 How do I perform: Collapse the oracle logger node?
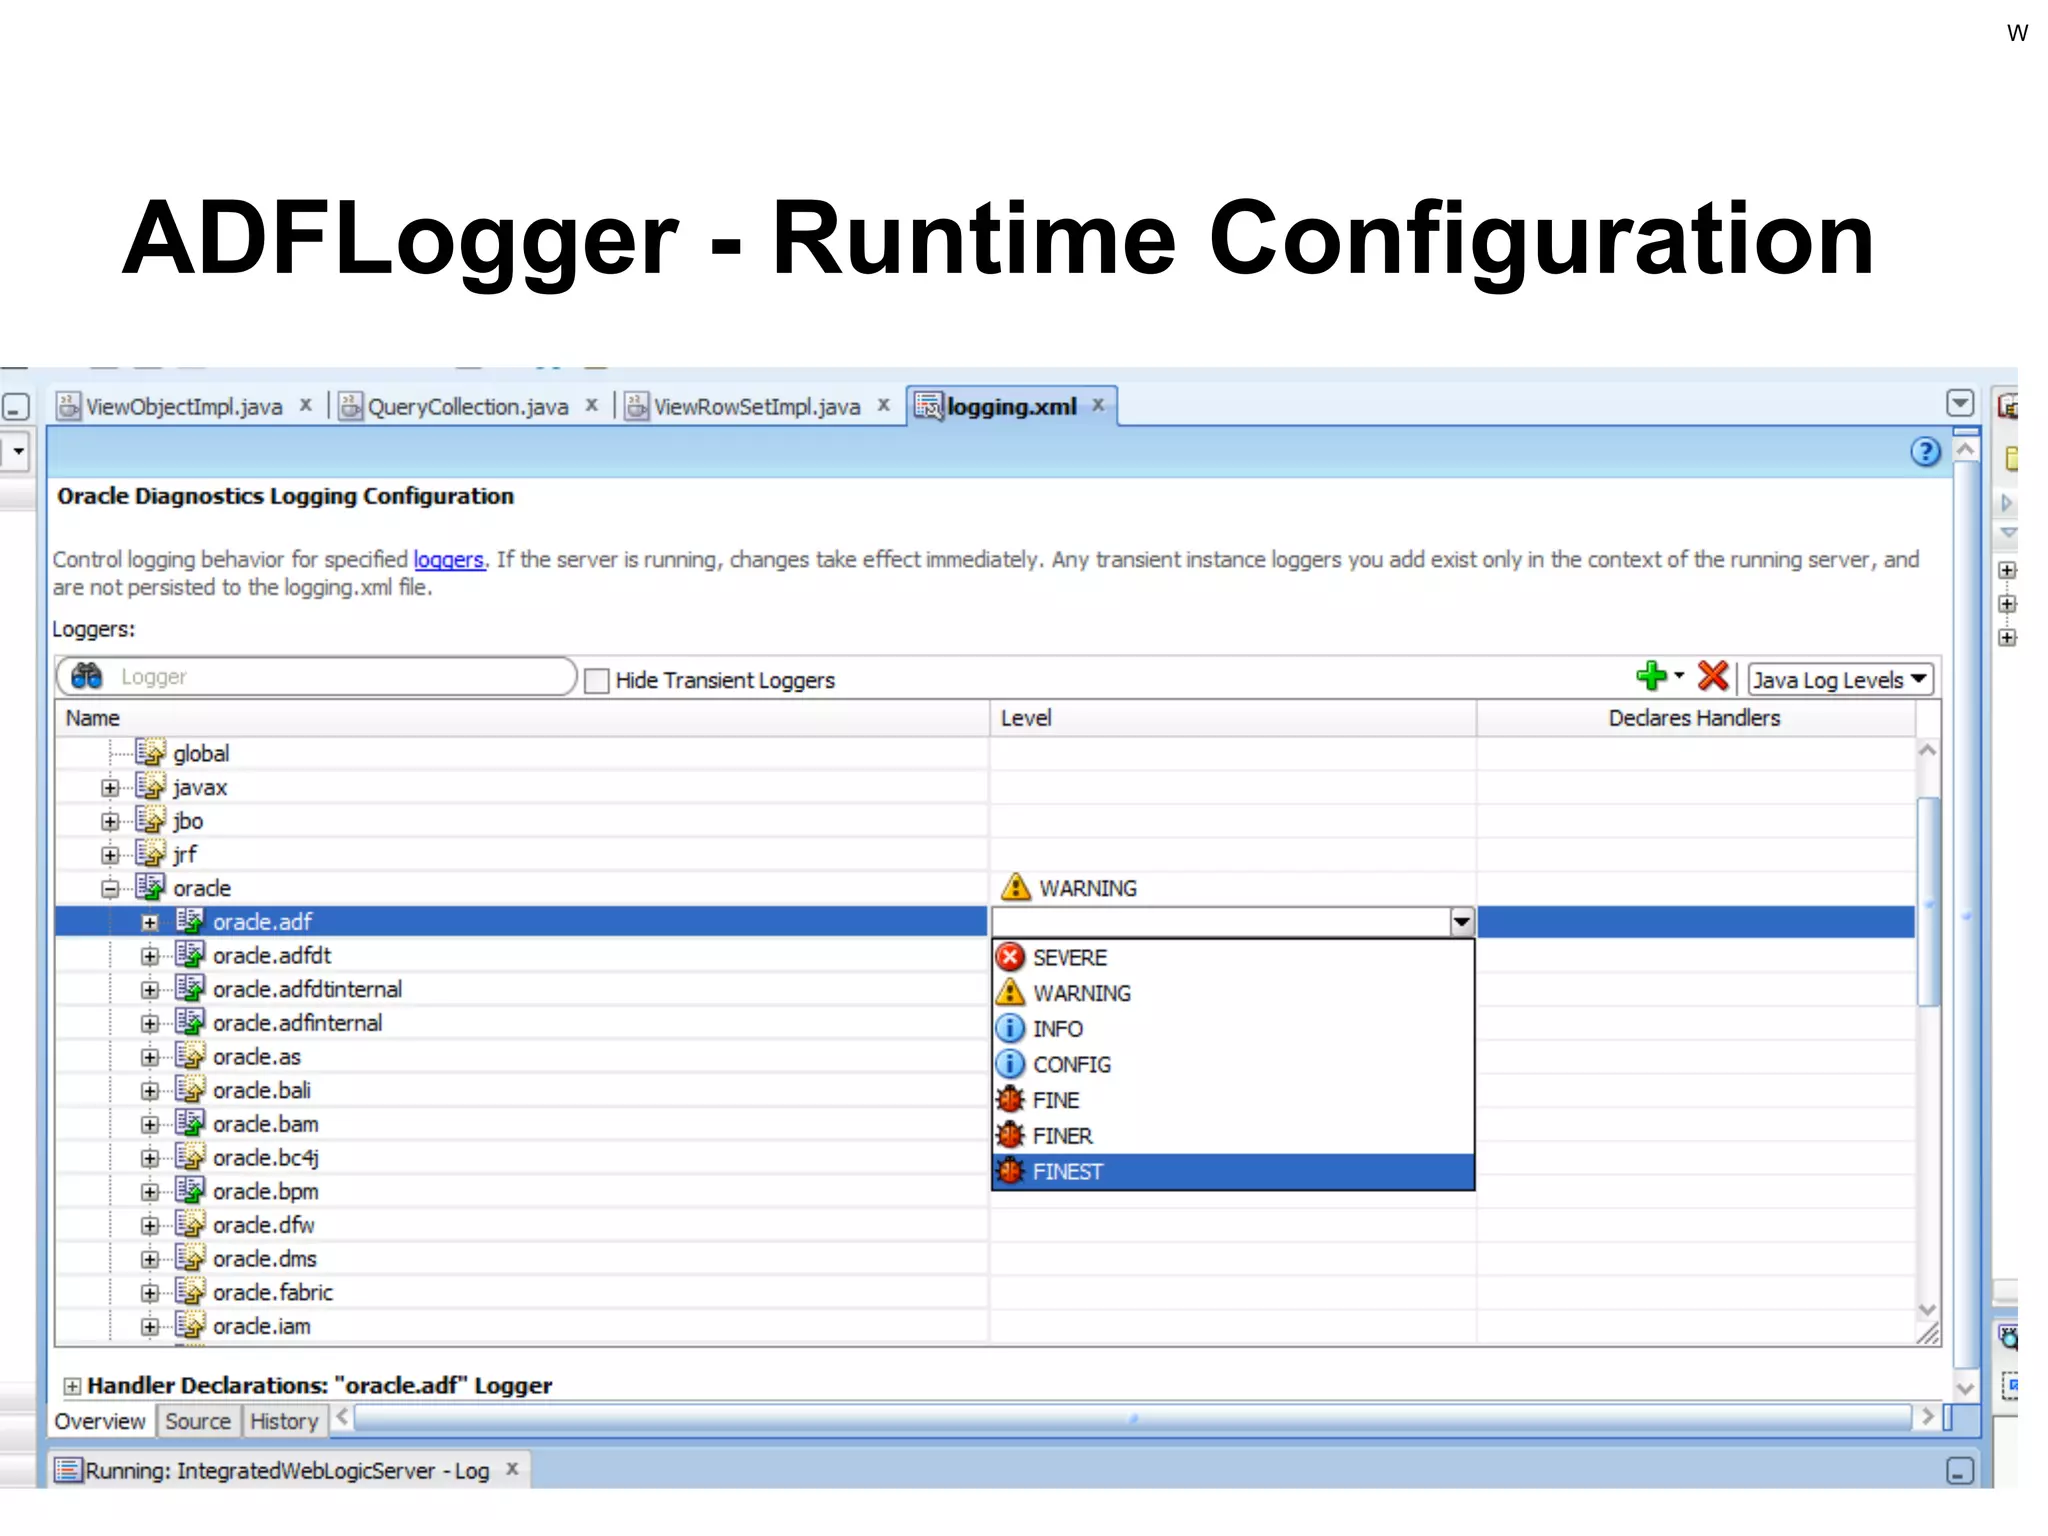pyautogui.click(x=110, y=889)
